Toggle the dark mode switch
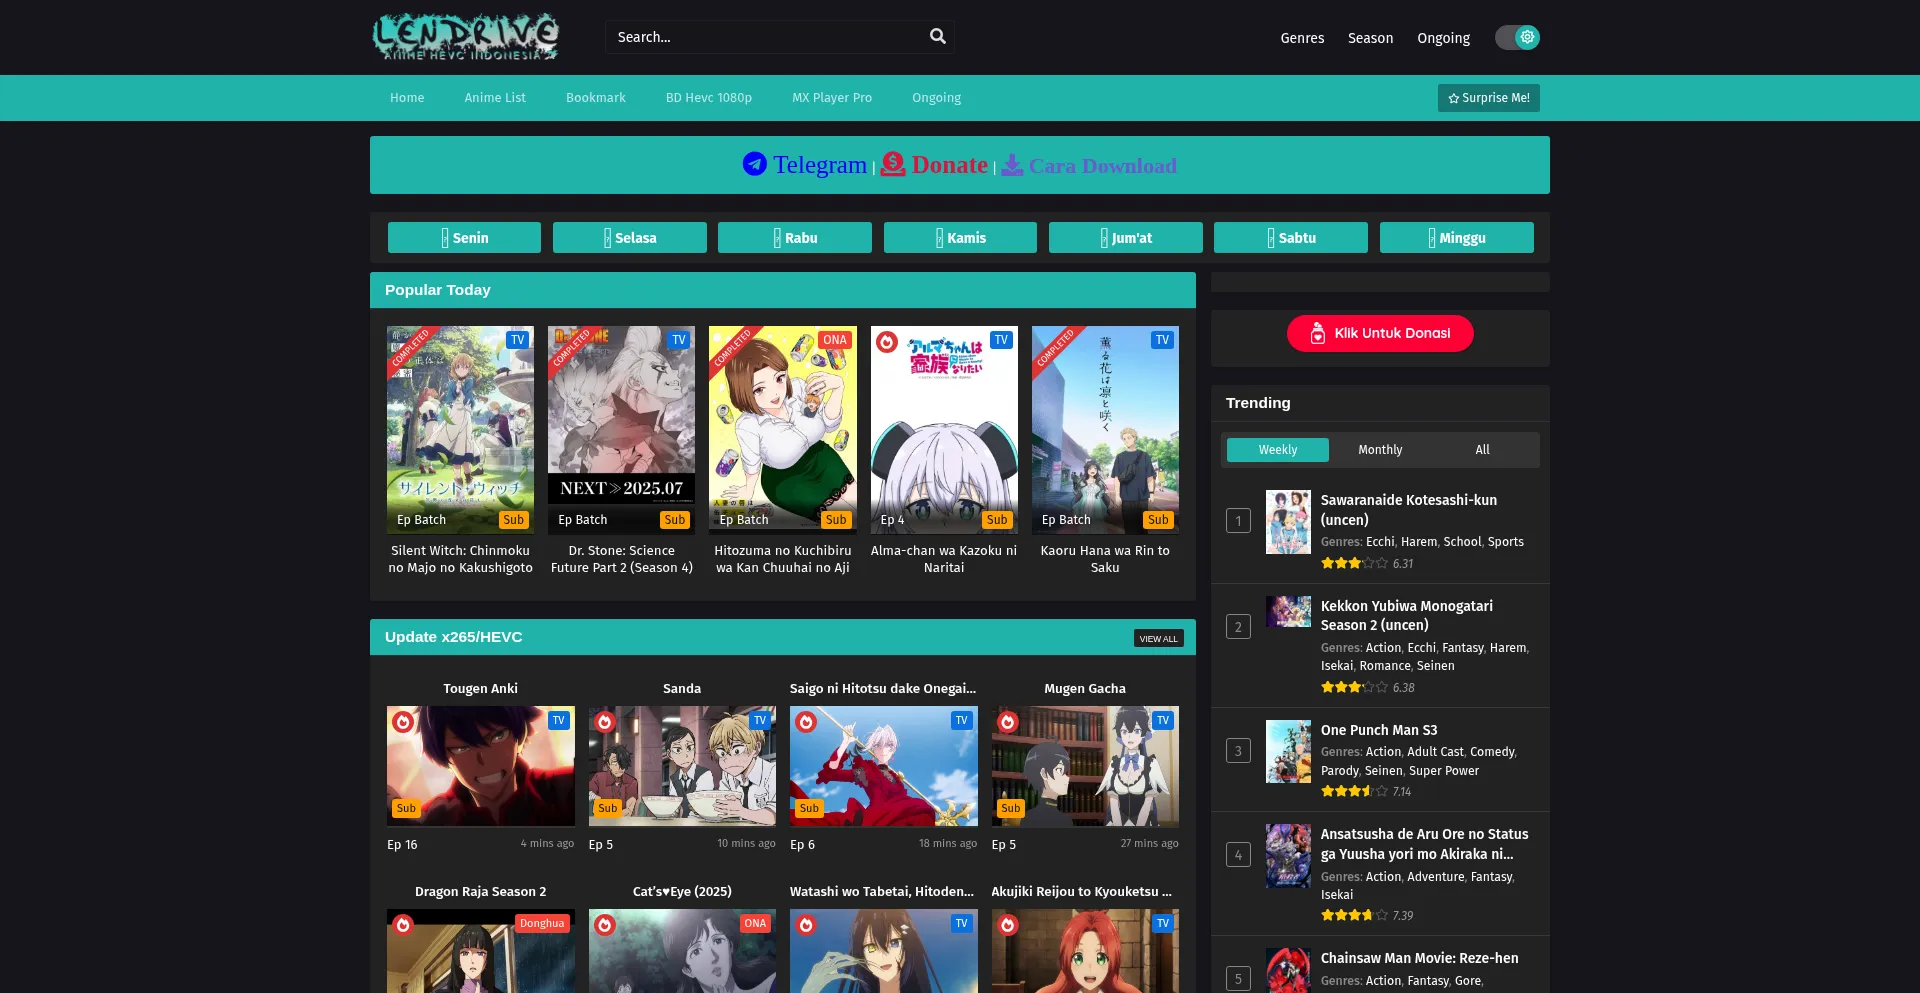 [1517, 37]
